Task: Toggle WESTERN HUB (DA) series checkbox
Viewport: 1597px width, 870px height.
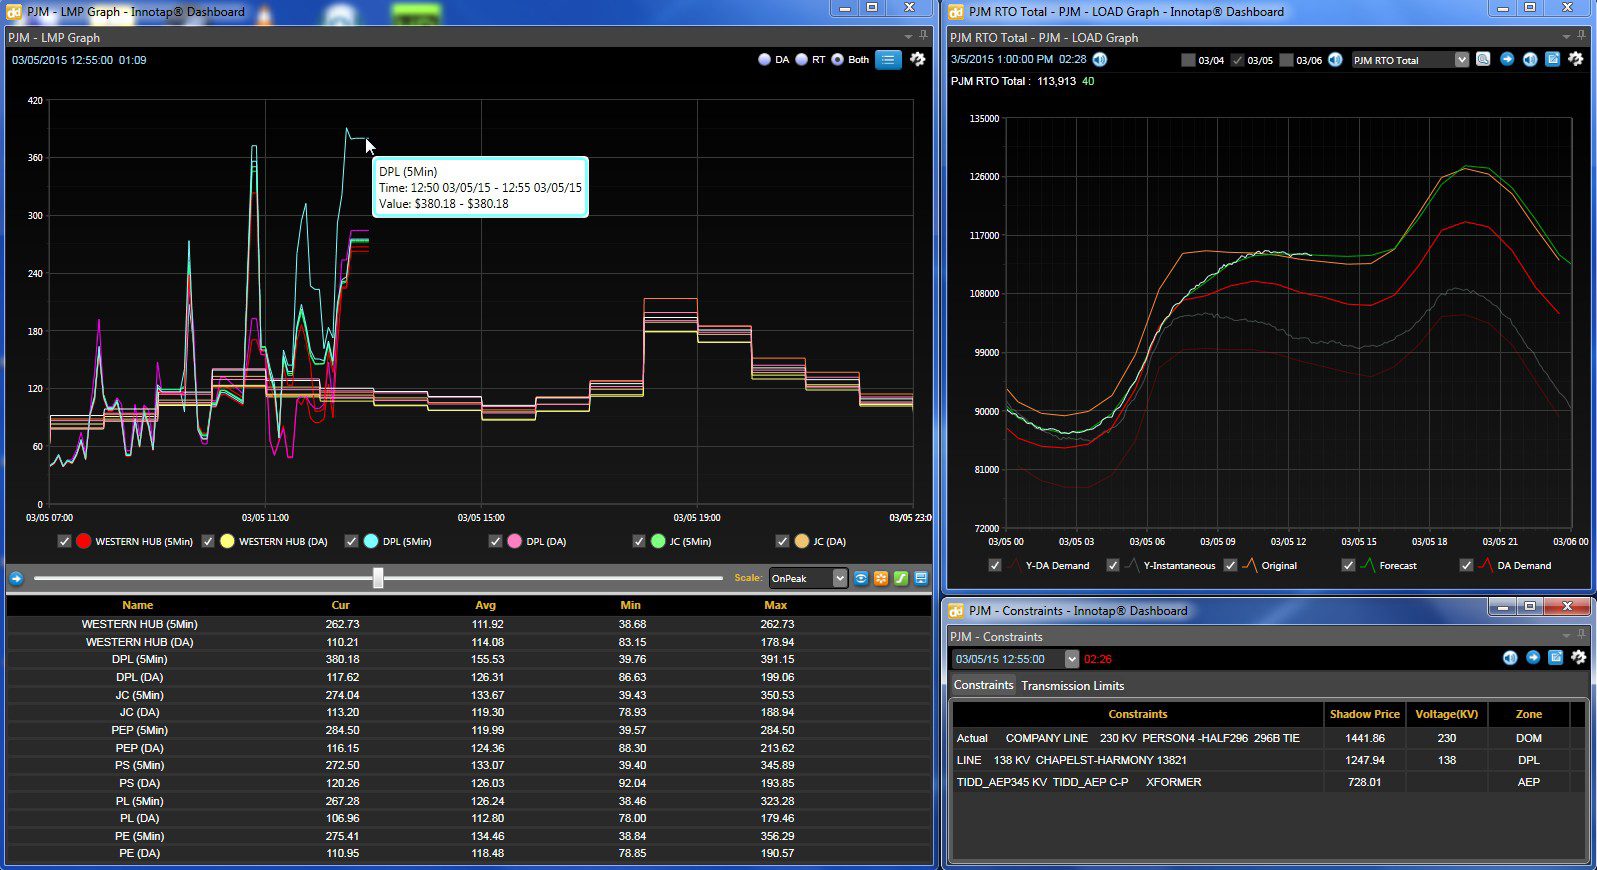Action: tap(208, 541)
